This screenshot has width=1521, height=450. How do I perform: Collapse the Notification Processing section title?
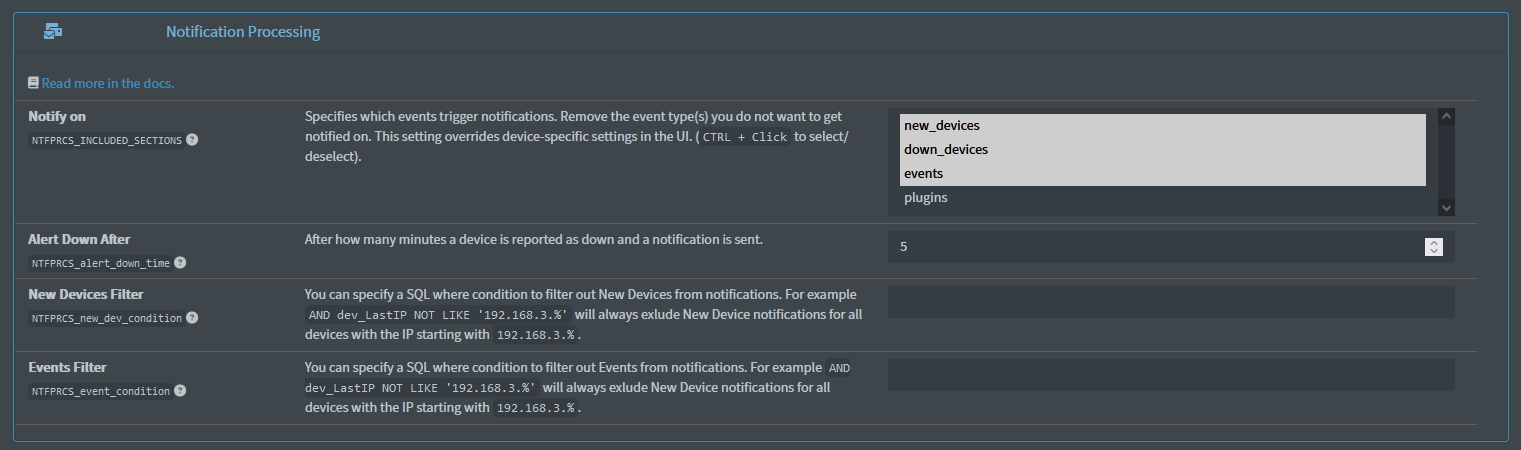(x=243, y=32)
